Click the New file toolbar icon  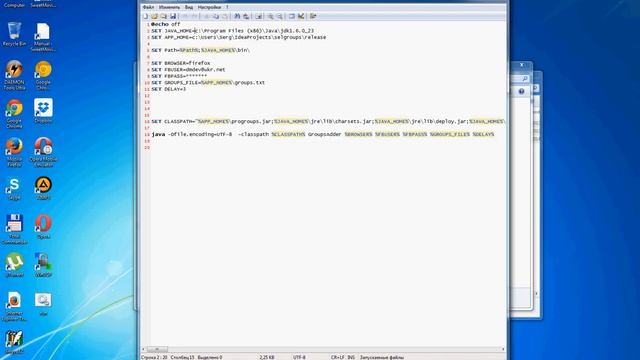tap(145, 16)
